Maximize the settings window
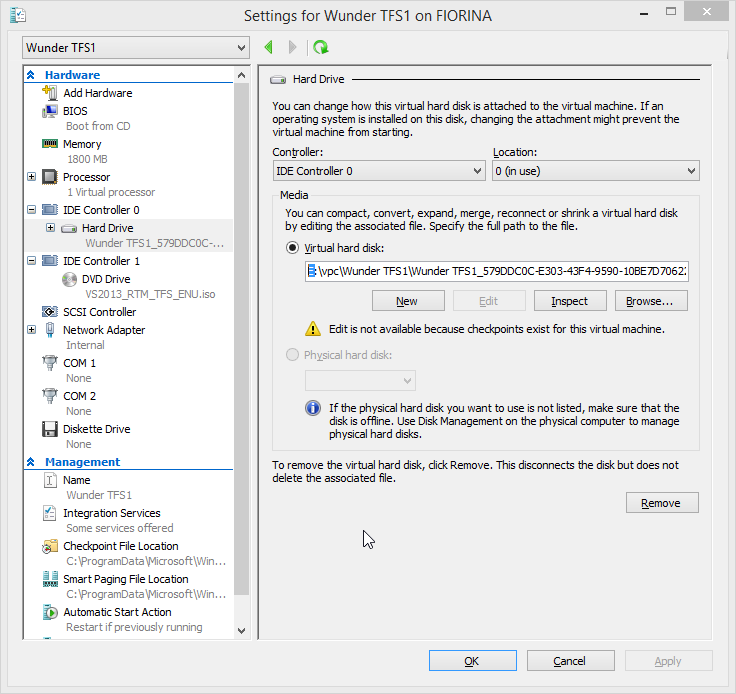 tap(671, 12)
